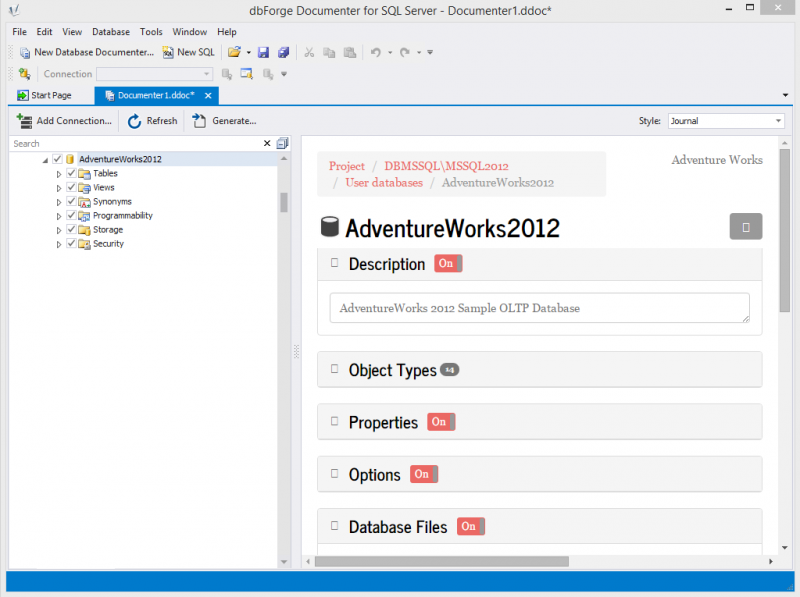The width and height of the screenshot is (800, 597).
Task: Click the New SQL document icon
Action: pos(168,53)
